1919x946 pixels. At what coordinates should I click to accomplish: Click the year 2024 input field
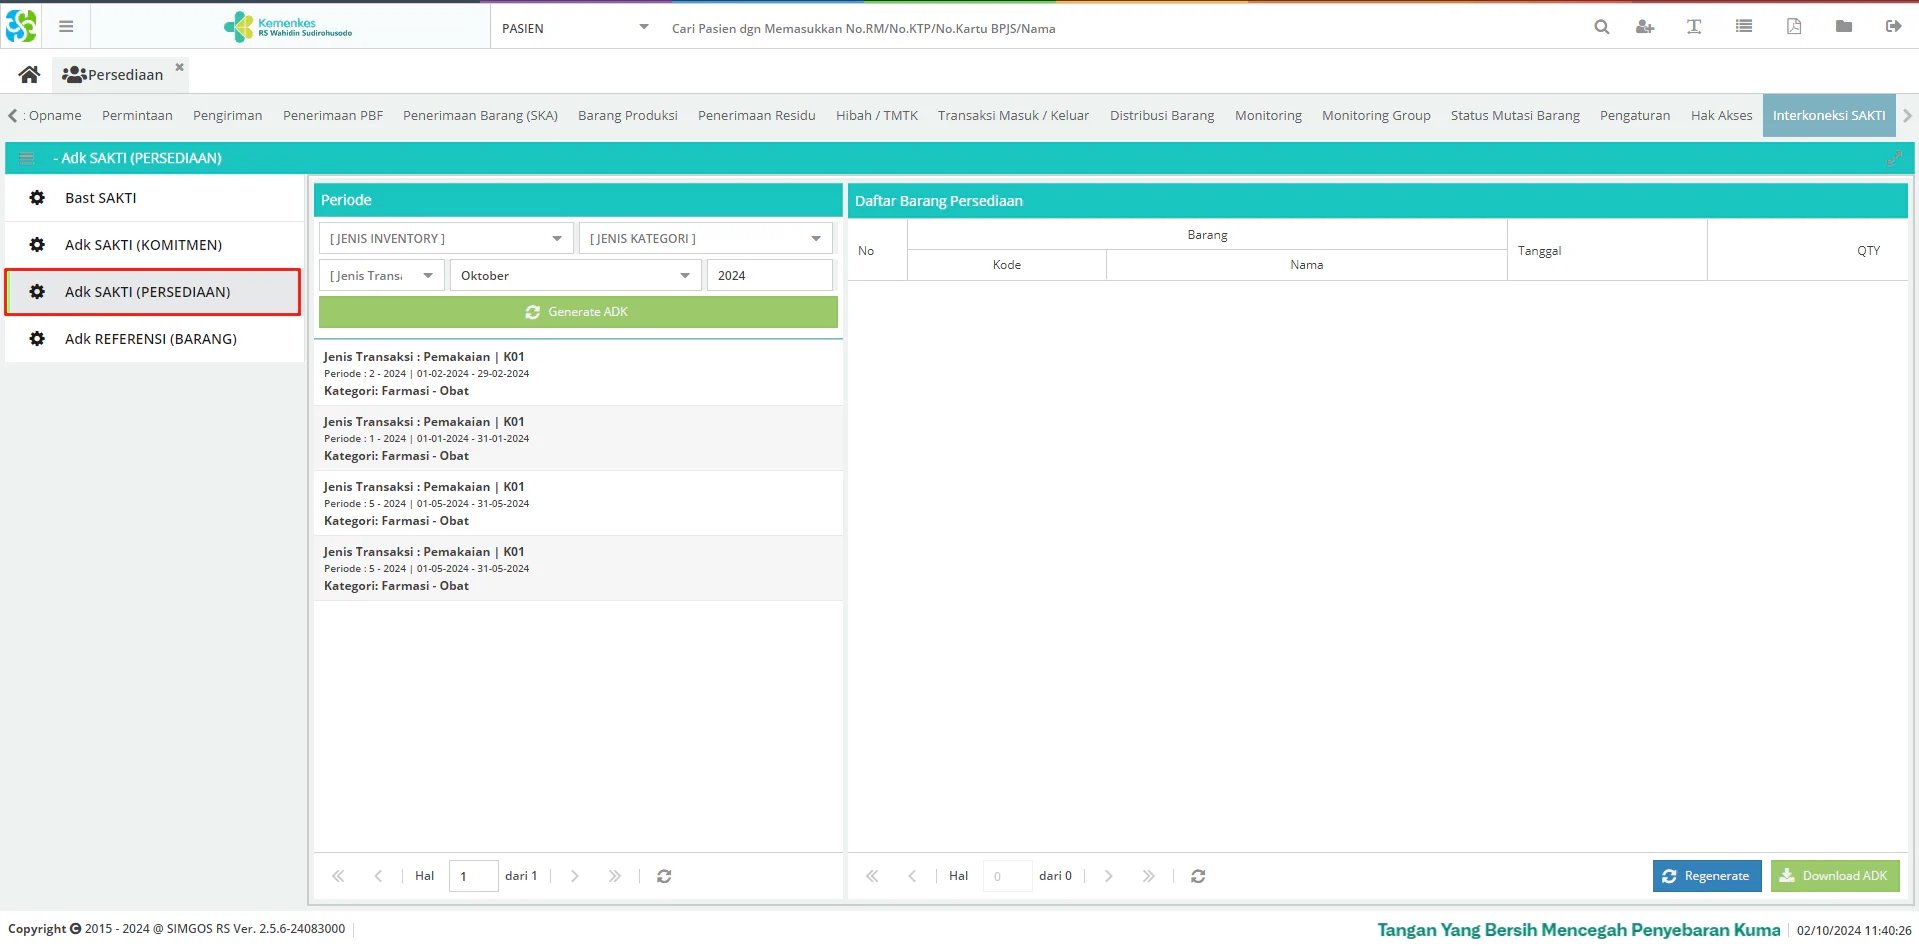pyautogui.click(x=769, y=276)
